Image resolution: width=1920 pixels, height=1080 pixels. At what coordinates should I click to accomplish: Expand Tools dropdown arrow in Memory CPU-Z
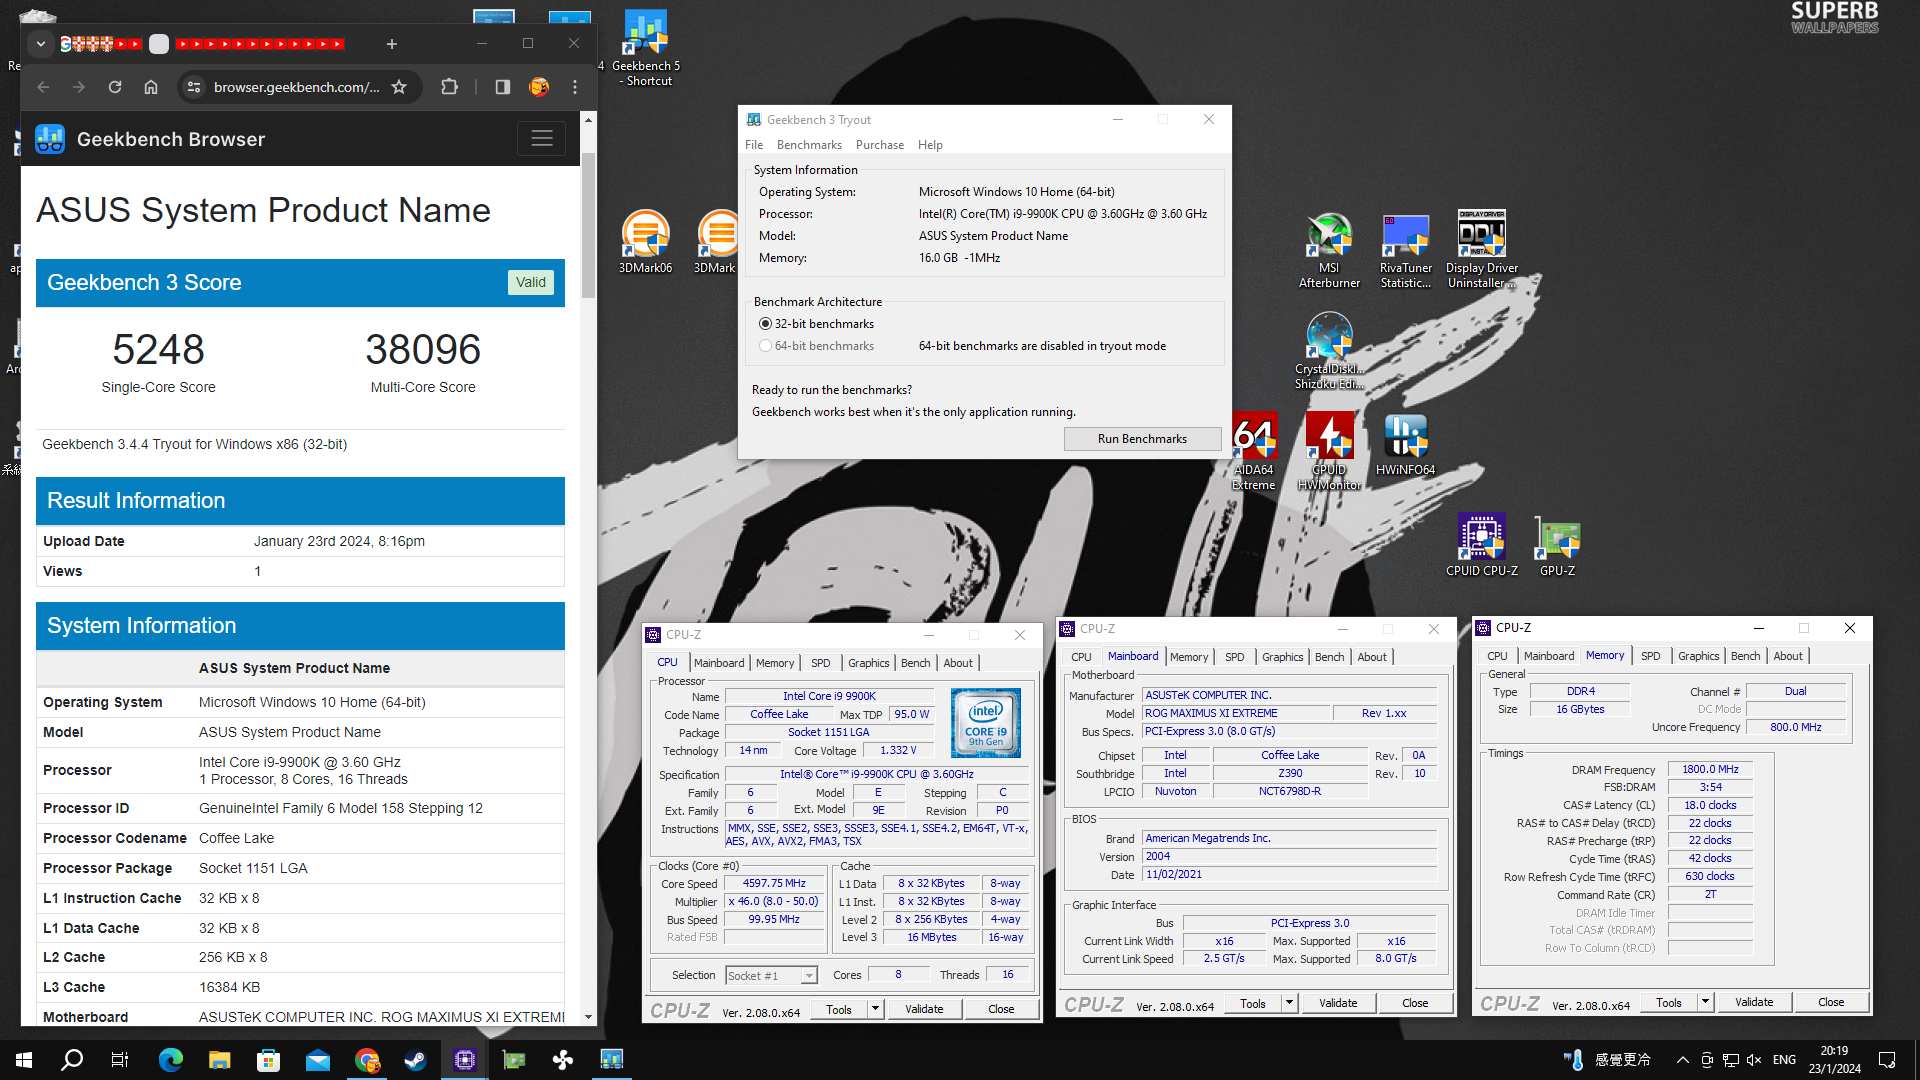coord(1705,1002)
